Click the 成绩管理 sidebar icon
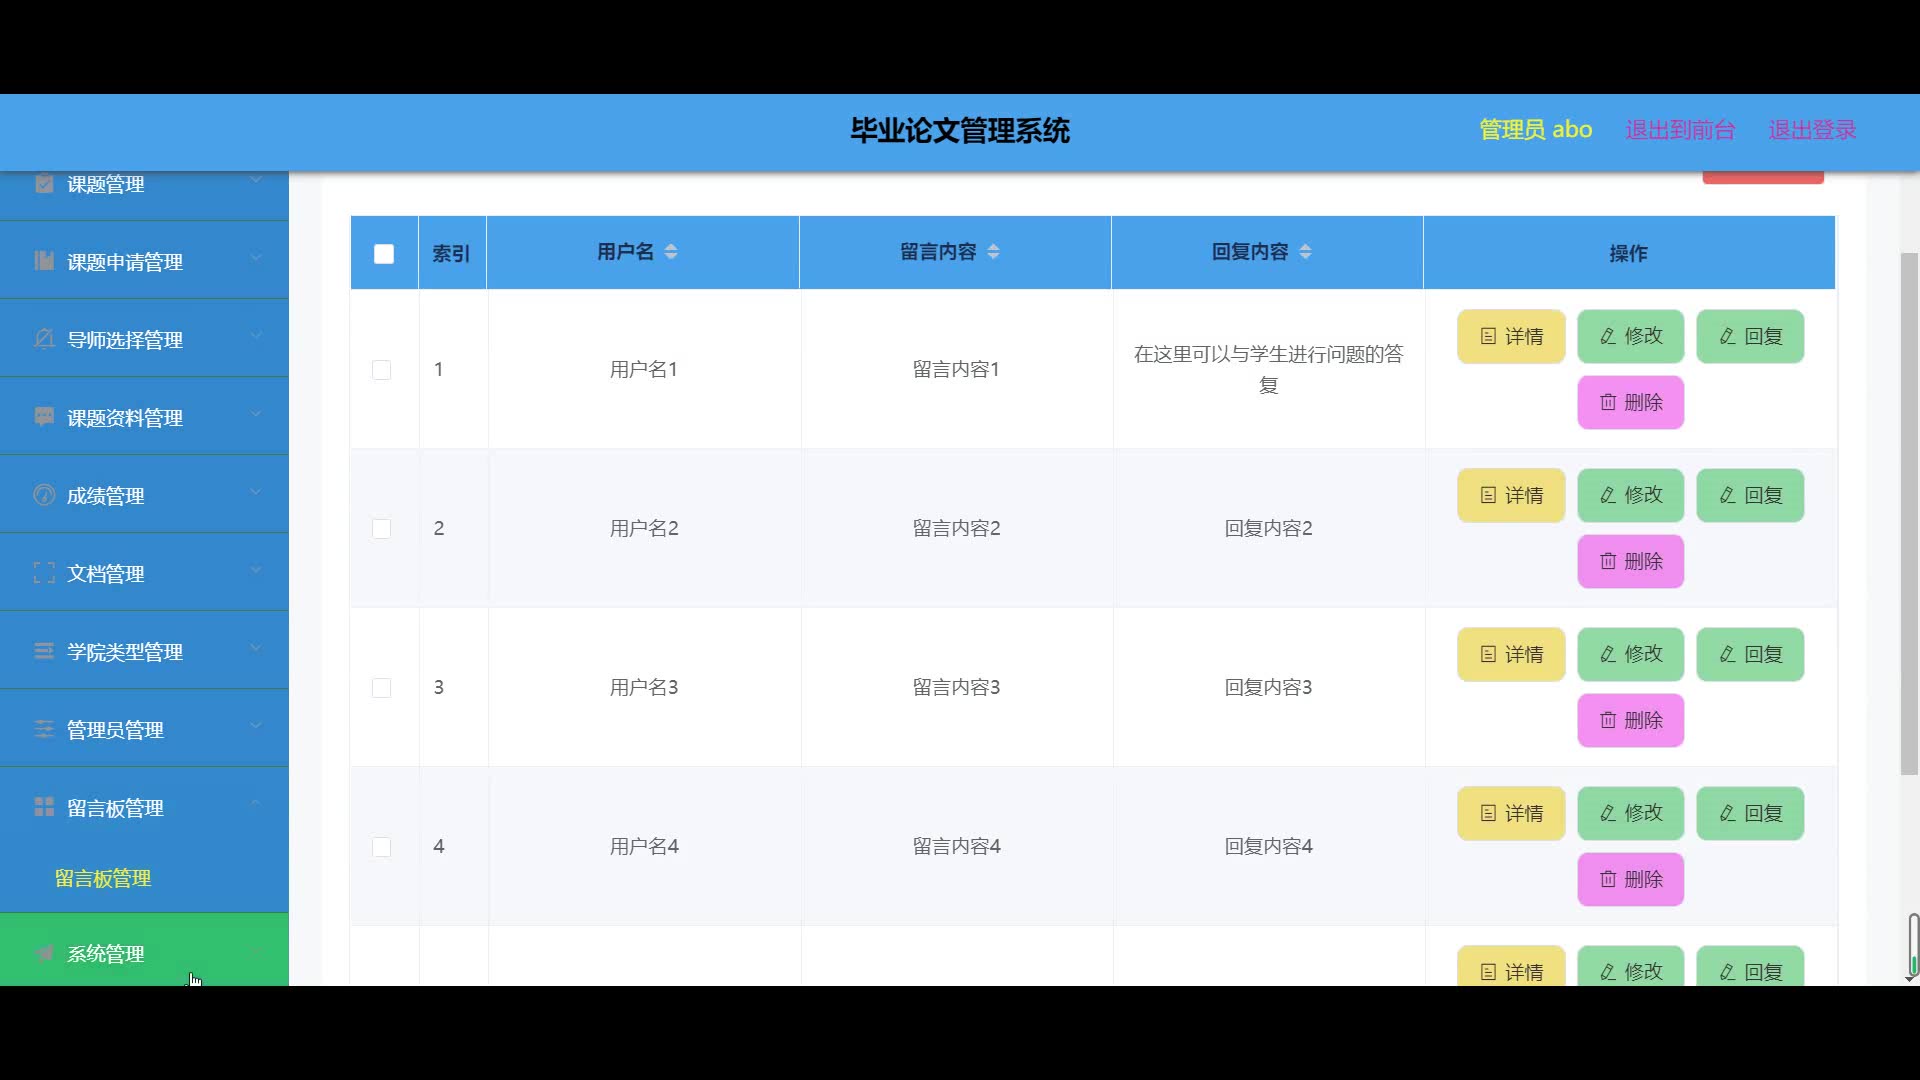This screenshot has width=1920, height=1080. (x=44, y=495)
